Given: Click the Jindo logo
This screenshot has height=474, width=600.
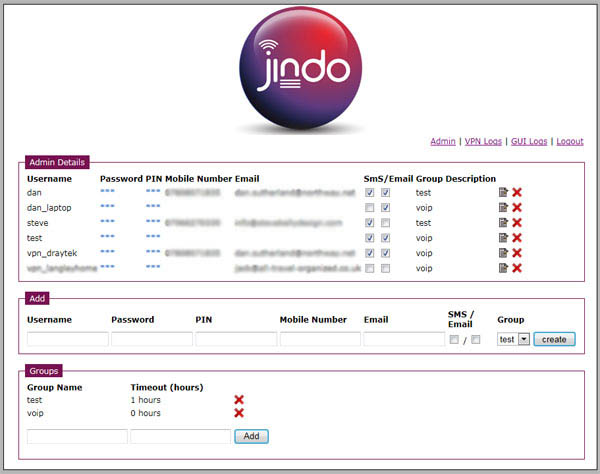Looking at the screenshot, I should (x=301, y=68).
